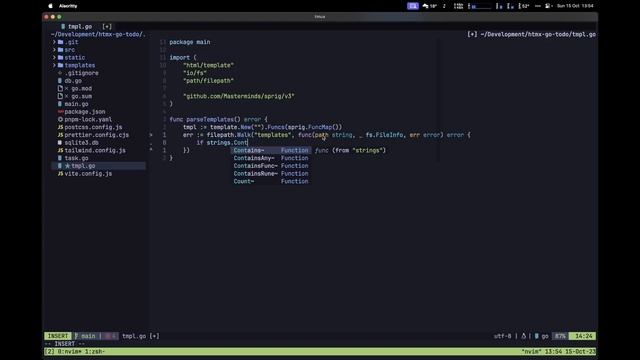Click the tmux window 1:zsh label
The width and height of the screenshot is (640, 360).
coord(95,351)
